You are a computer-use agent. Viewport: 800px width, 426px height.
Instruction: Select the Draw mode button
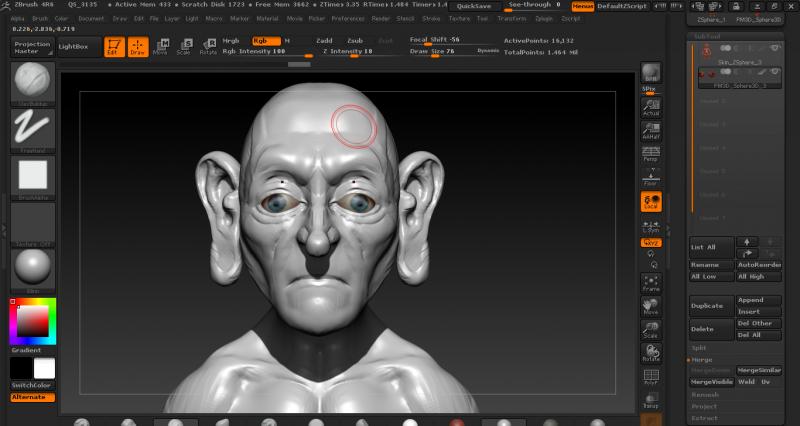click(138, 46)
